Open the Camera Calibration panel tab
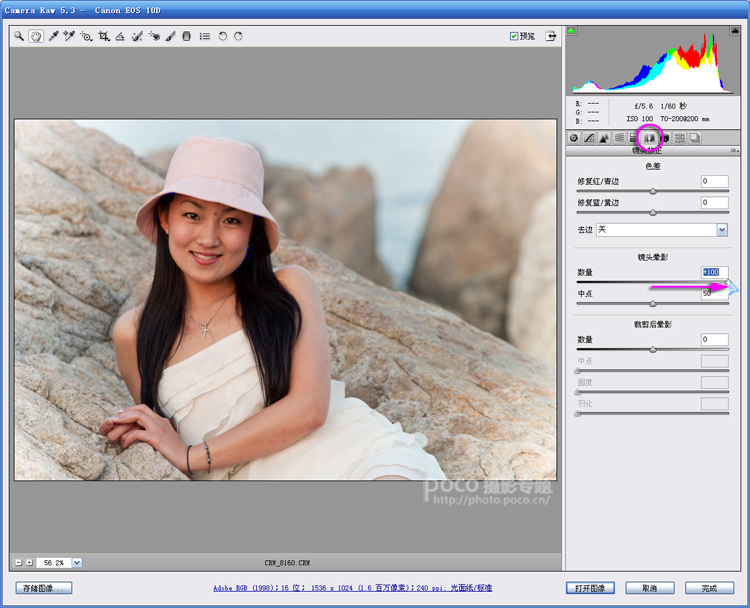750x608 pixels. pyautogui.click(x=665, y=138)
